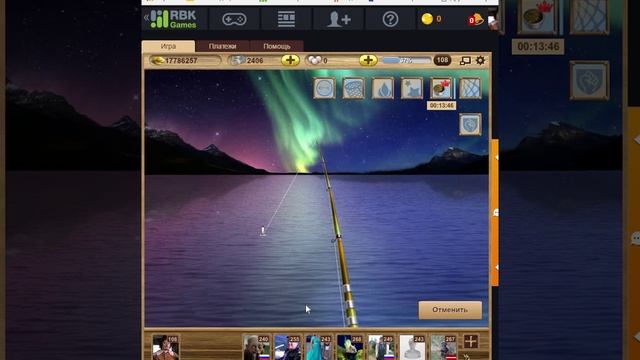
Task: Open the settings gear icon
Action: 480,61
